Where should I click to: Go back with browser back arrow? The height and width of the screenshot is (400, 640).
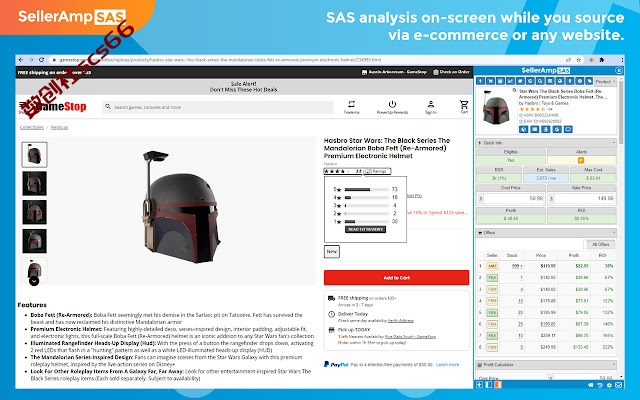point(21,60)
